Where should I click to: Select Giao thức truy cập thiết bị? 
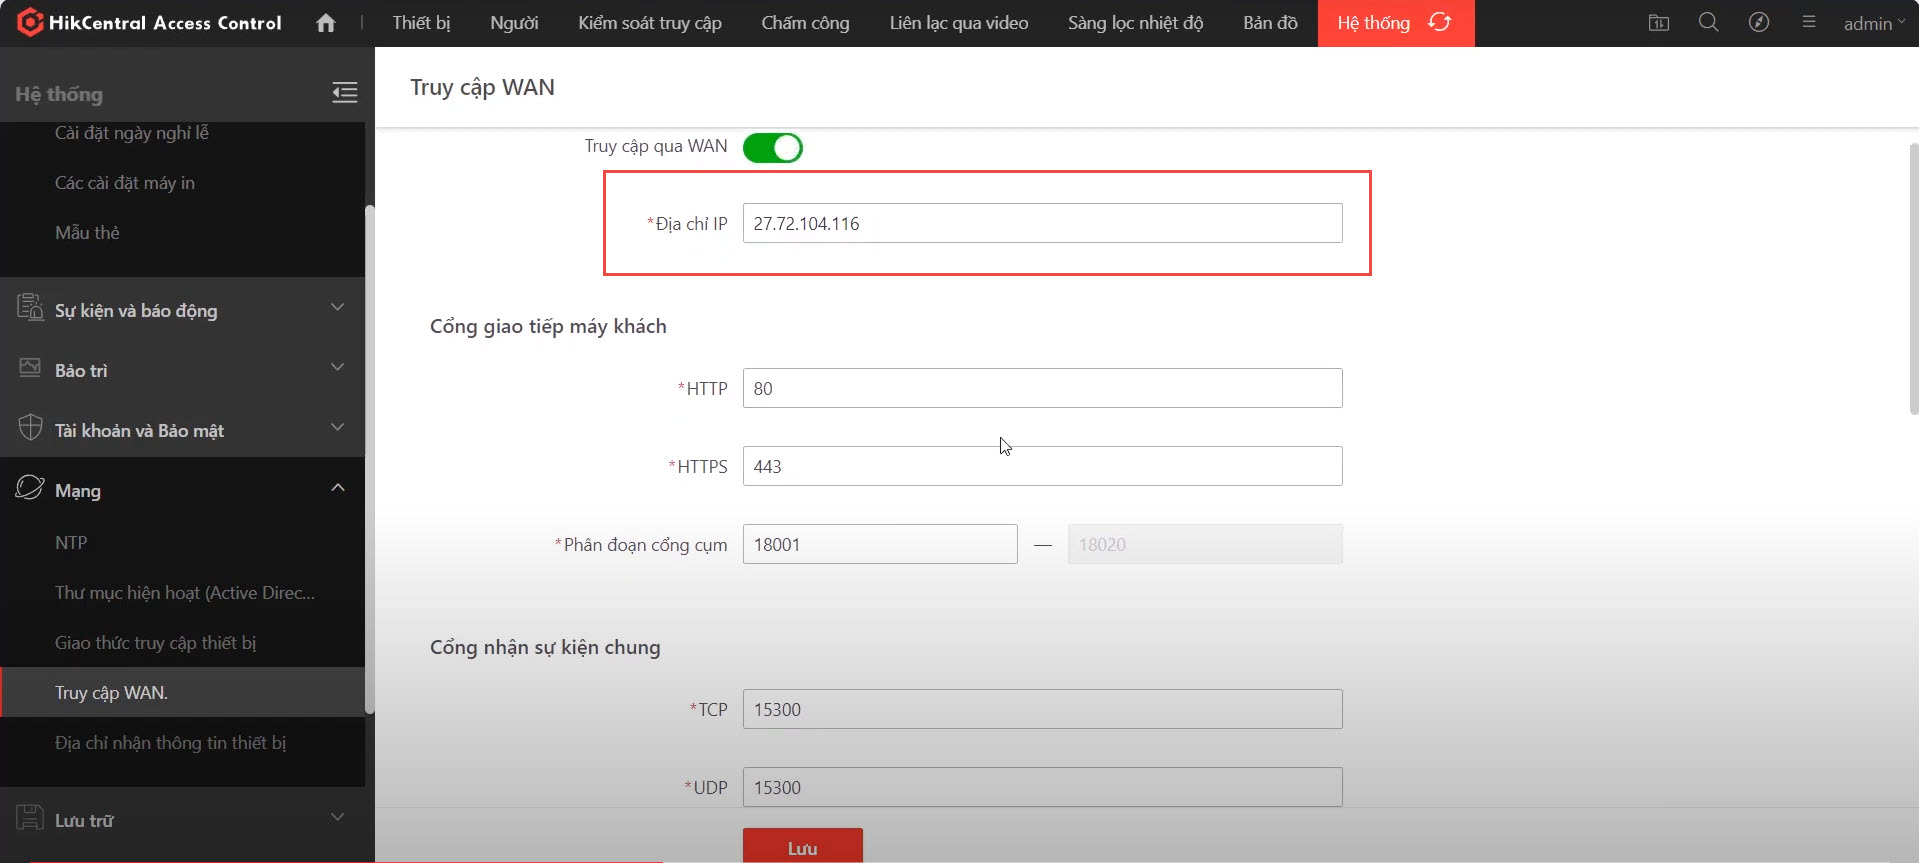pos(156,643)
